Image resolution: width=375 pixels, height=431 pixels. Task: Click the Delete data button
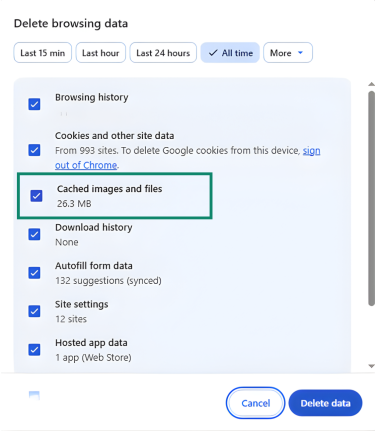tap(325, 403)
